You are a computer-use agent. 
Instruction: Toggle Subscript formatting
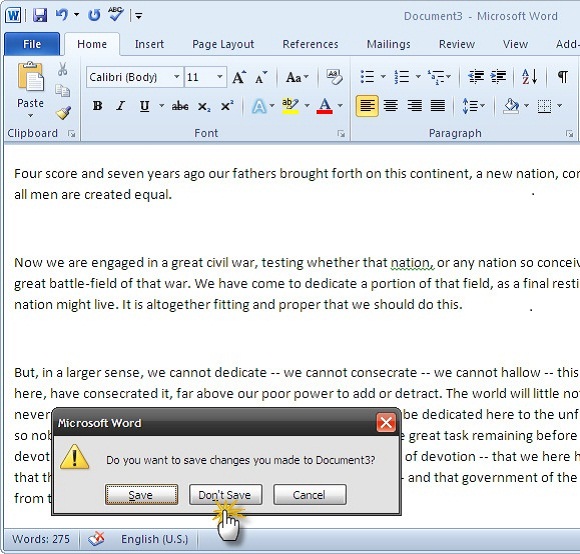pyautogui.click(x=204, y=107)
